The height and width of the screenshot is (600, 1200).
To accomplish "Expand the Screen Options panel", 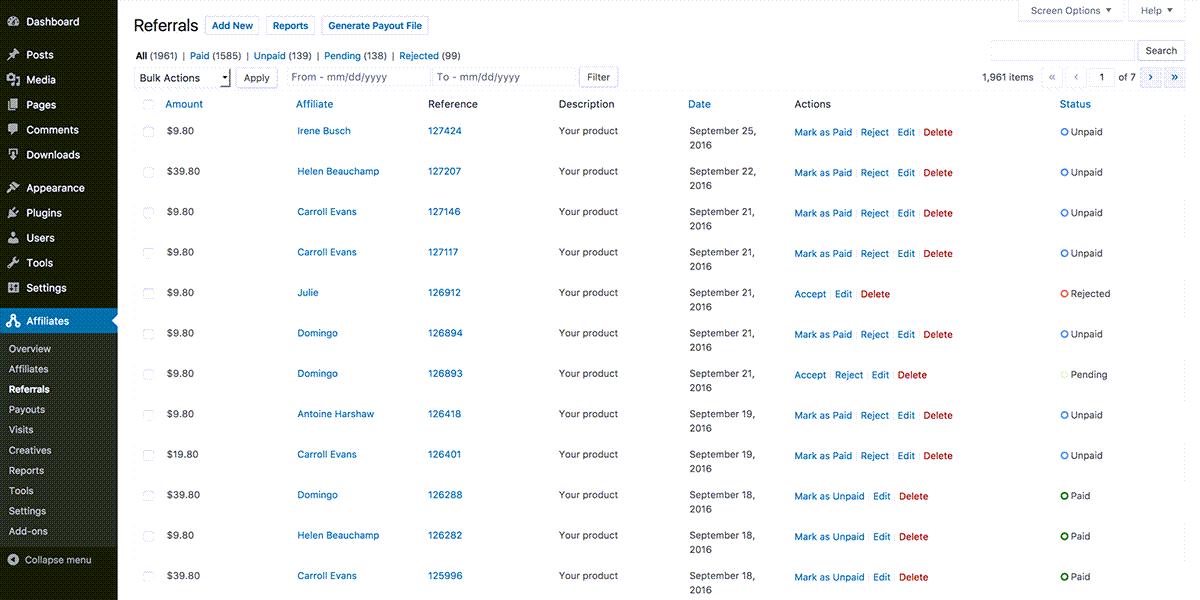I will click(x=1071, y=11).
